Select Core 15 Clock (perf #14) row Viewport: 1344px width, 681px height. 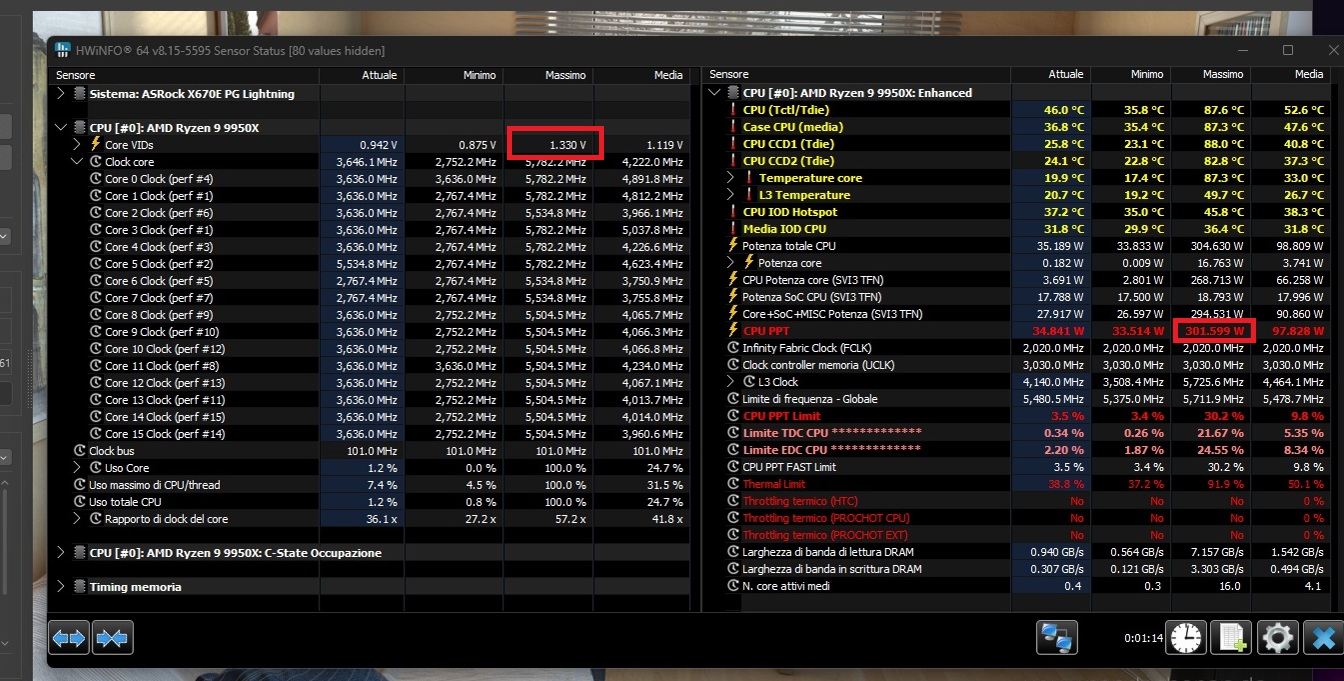pyautogui.click(x=369, y=434)
